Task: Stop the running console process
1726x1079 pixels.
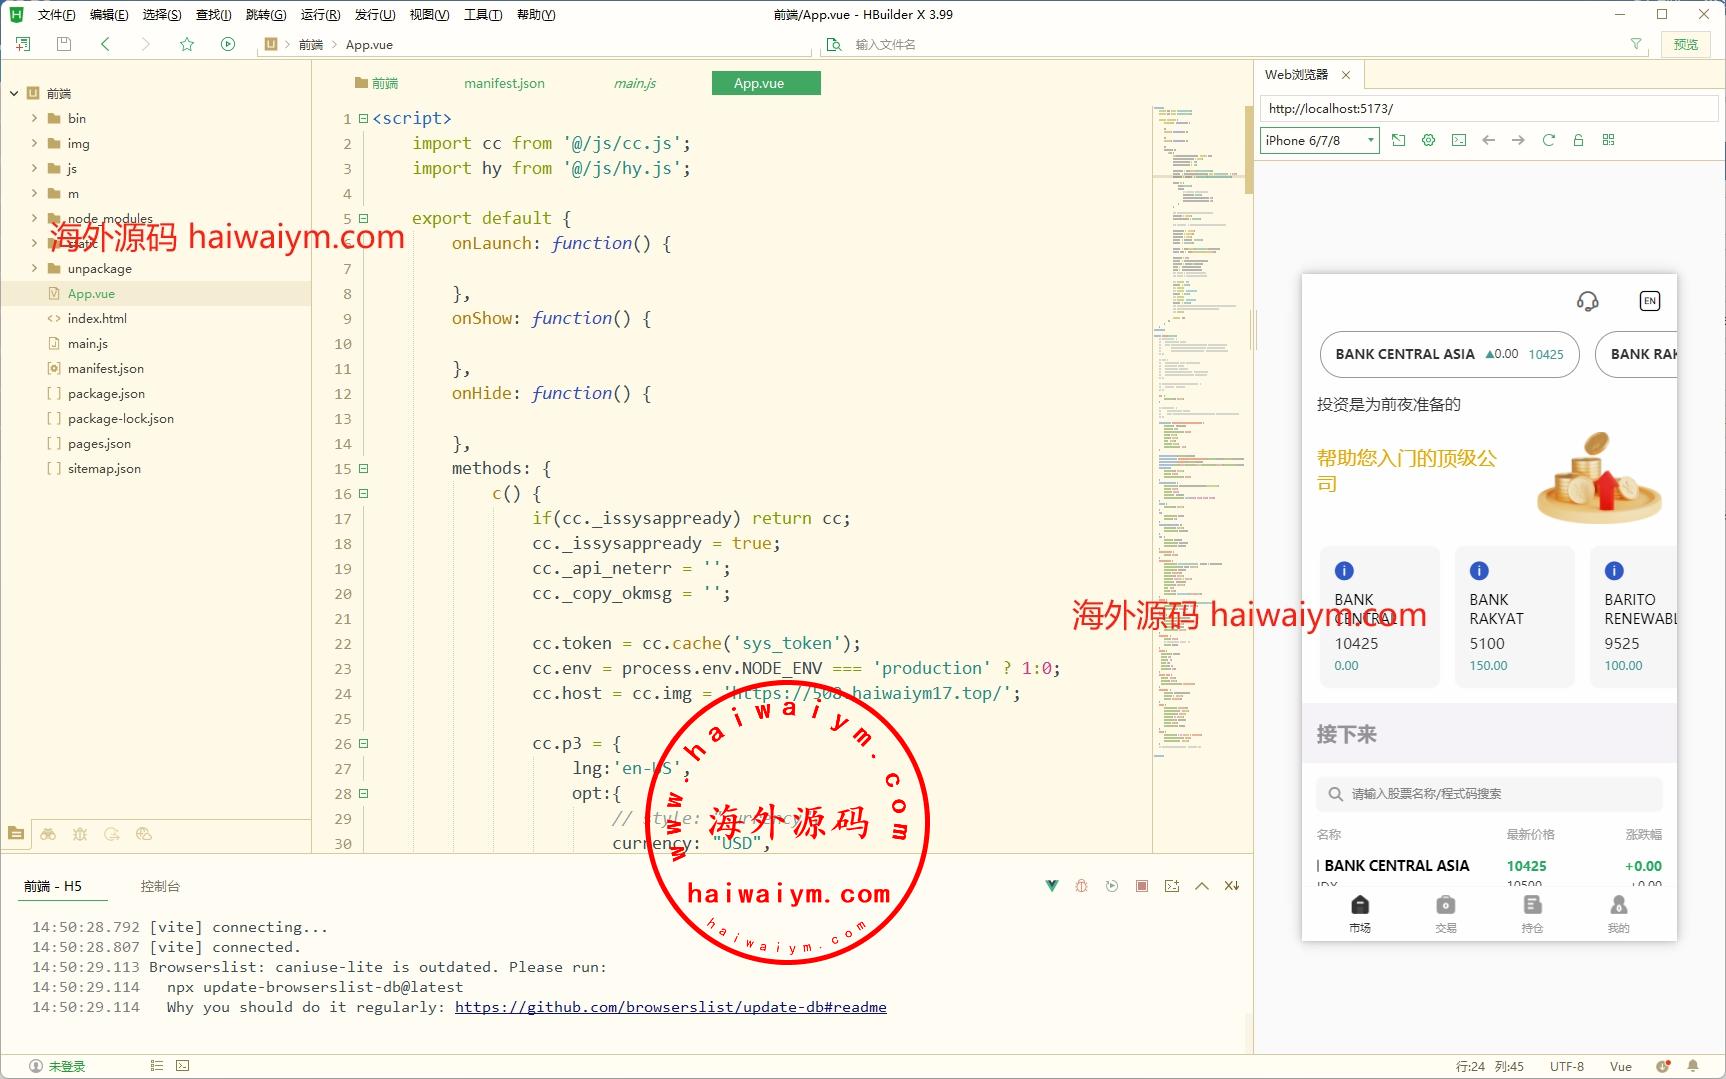Action: click(1142, 886)
